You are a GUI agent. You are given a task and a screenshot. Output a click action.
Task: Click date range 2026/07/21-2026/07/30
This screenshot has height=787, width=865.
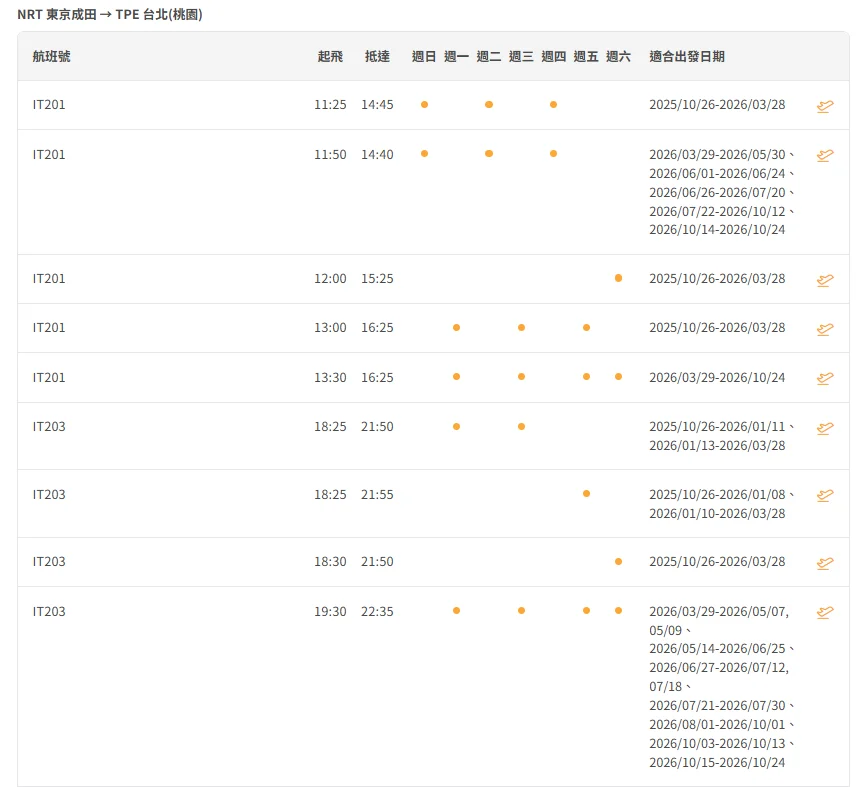717,705
